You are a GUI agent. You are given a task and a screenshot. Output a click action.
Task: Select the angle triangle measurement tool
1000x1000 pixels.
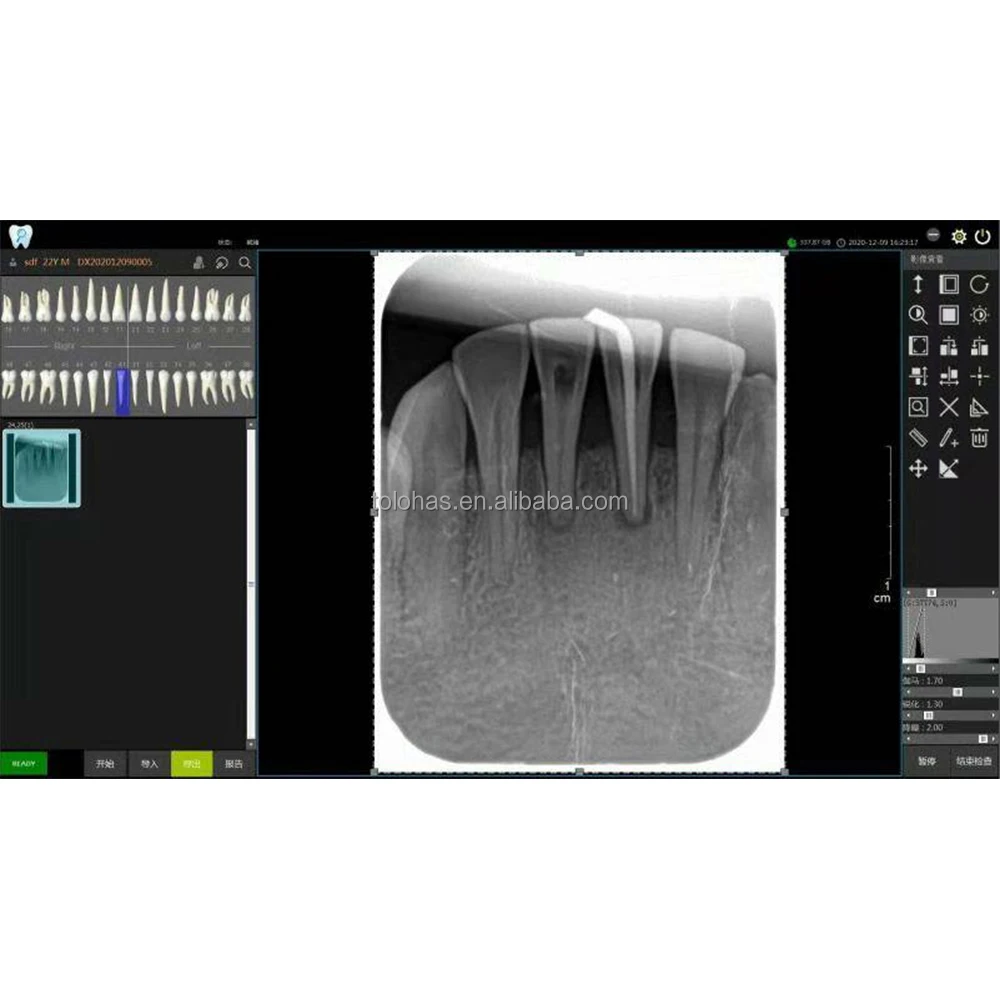[979, 407]
